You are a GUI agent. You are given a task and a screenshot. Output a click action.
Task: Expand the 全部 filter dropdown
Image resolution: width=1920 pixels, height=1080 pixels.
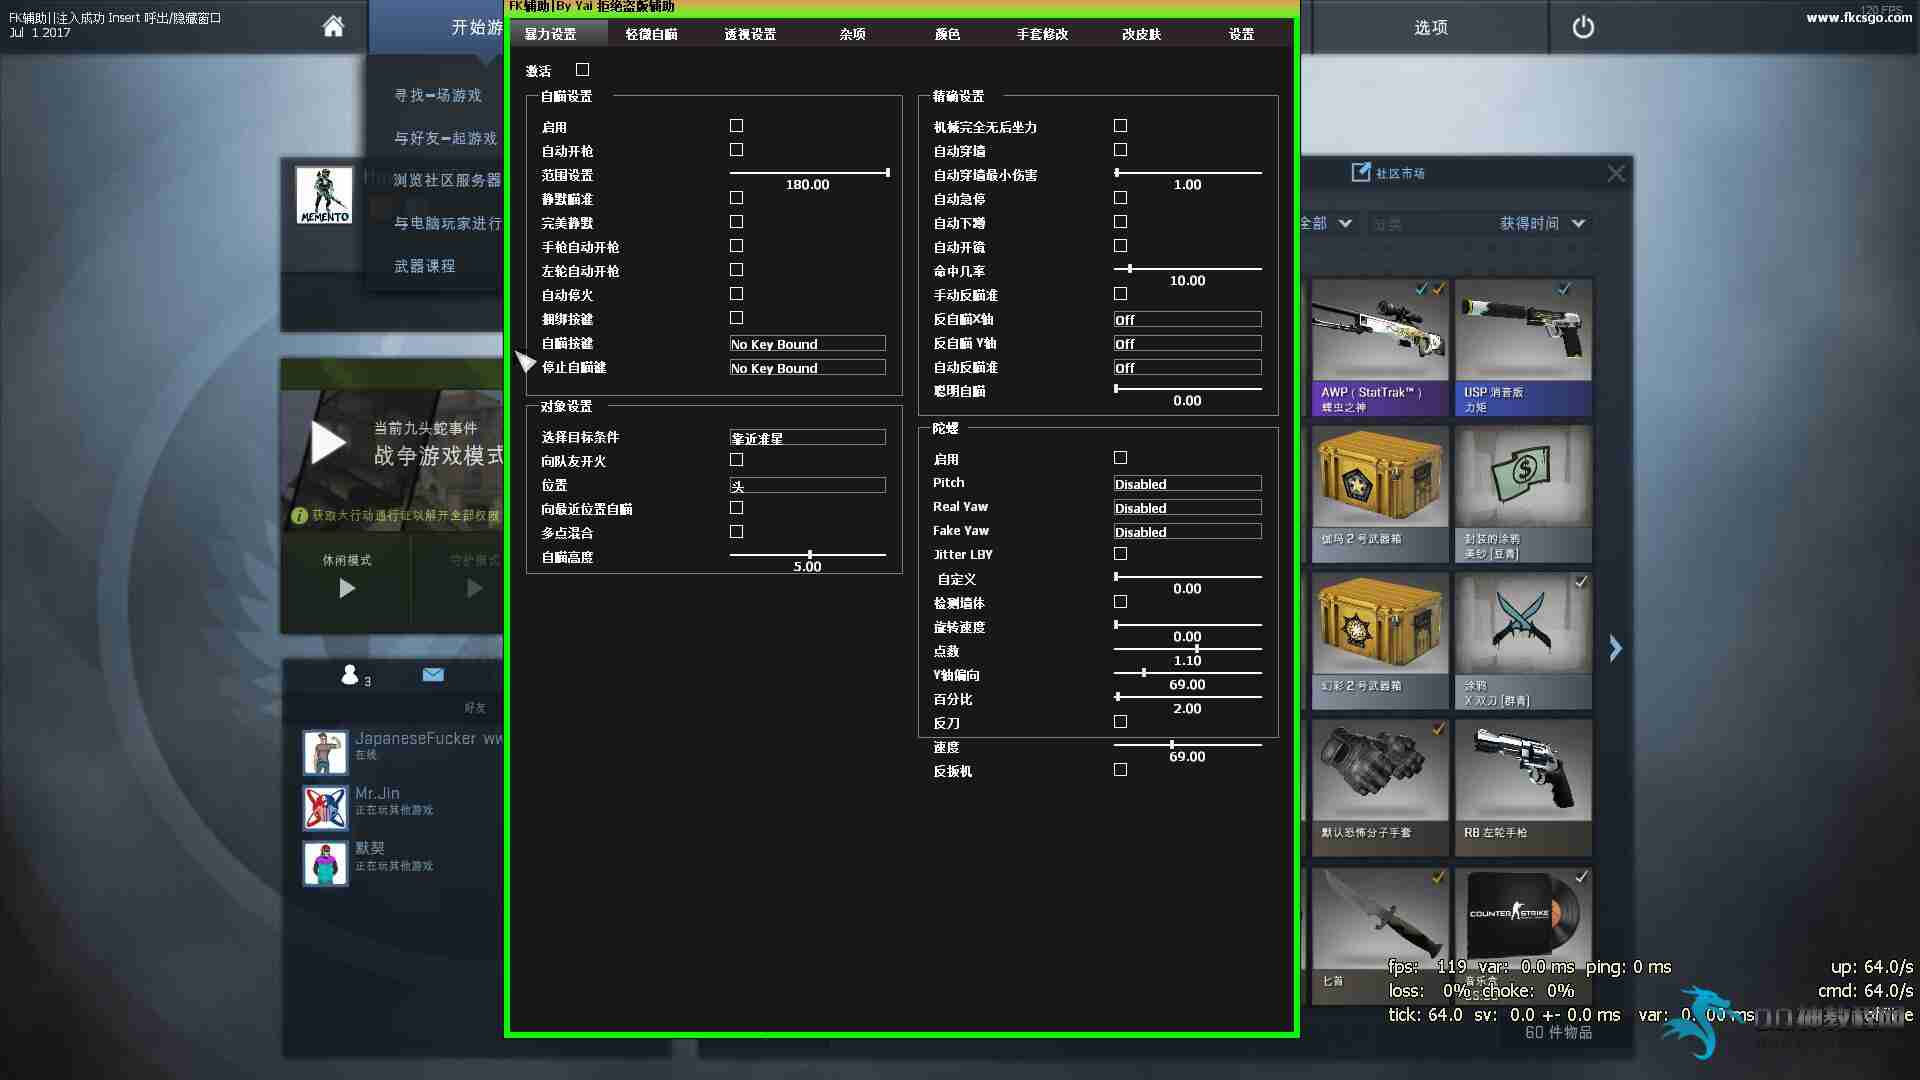click(x=1326, y=223)
